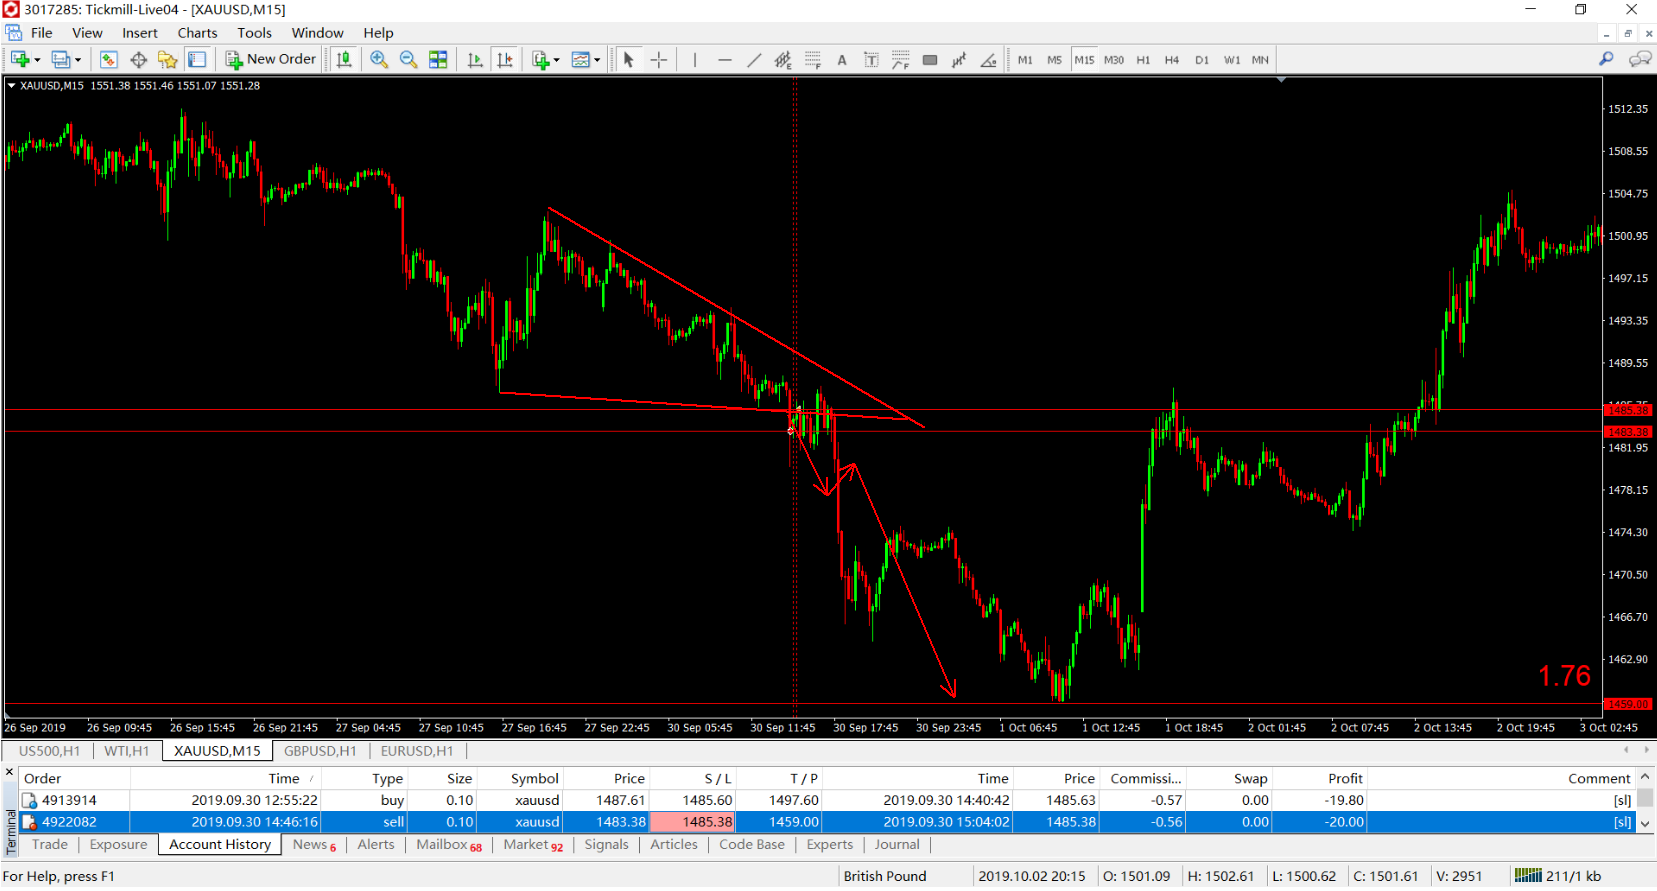1657x891 pixels.
Task: Select the vertical line tool
Action: click(x=695, y=60)
